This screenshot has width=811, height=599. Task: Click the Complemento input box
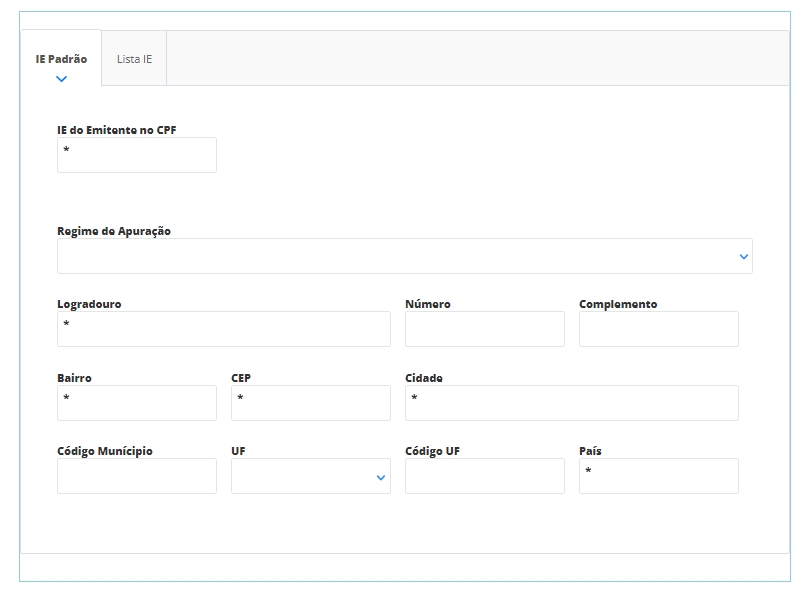click(x=658, y=329)
